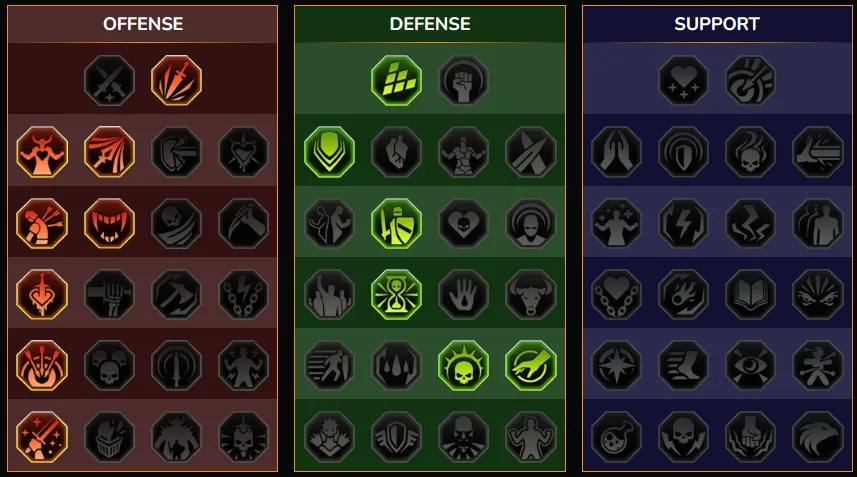Choose the green hourglass mastery in Defense
The image size is (857, 477).
coord(396,295)
